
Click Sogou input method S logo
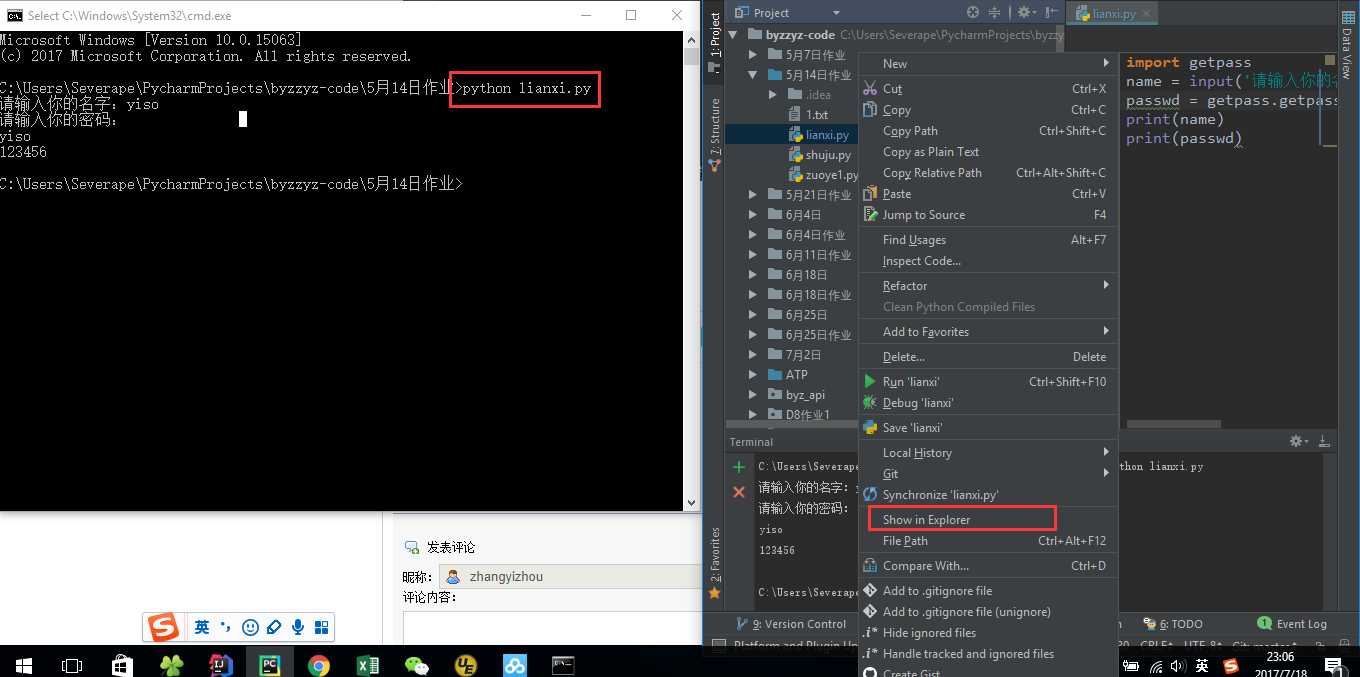[x=163, y=627]
